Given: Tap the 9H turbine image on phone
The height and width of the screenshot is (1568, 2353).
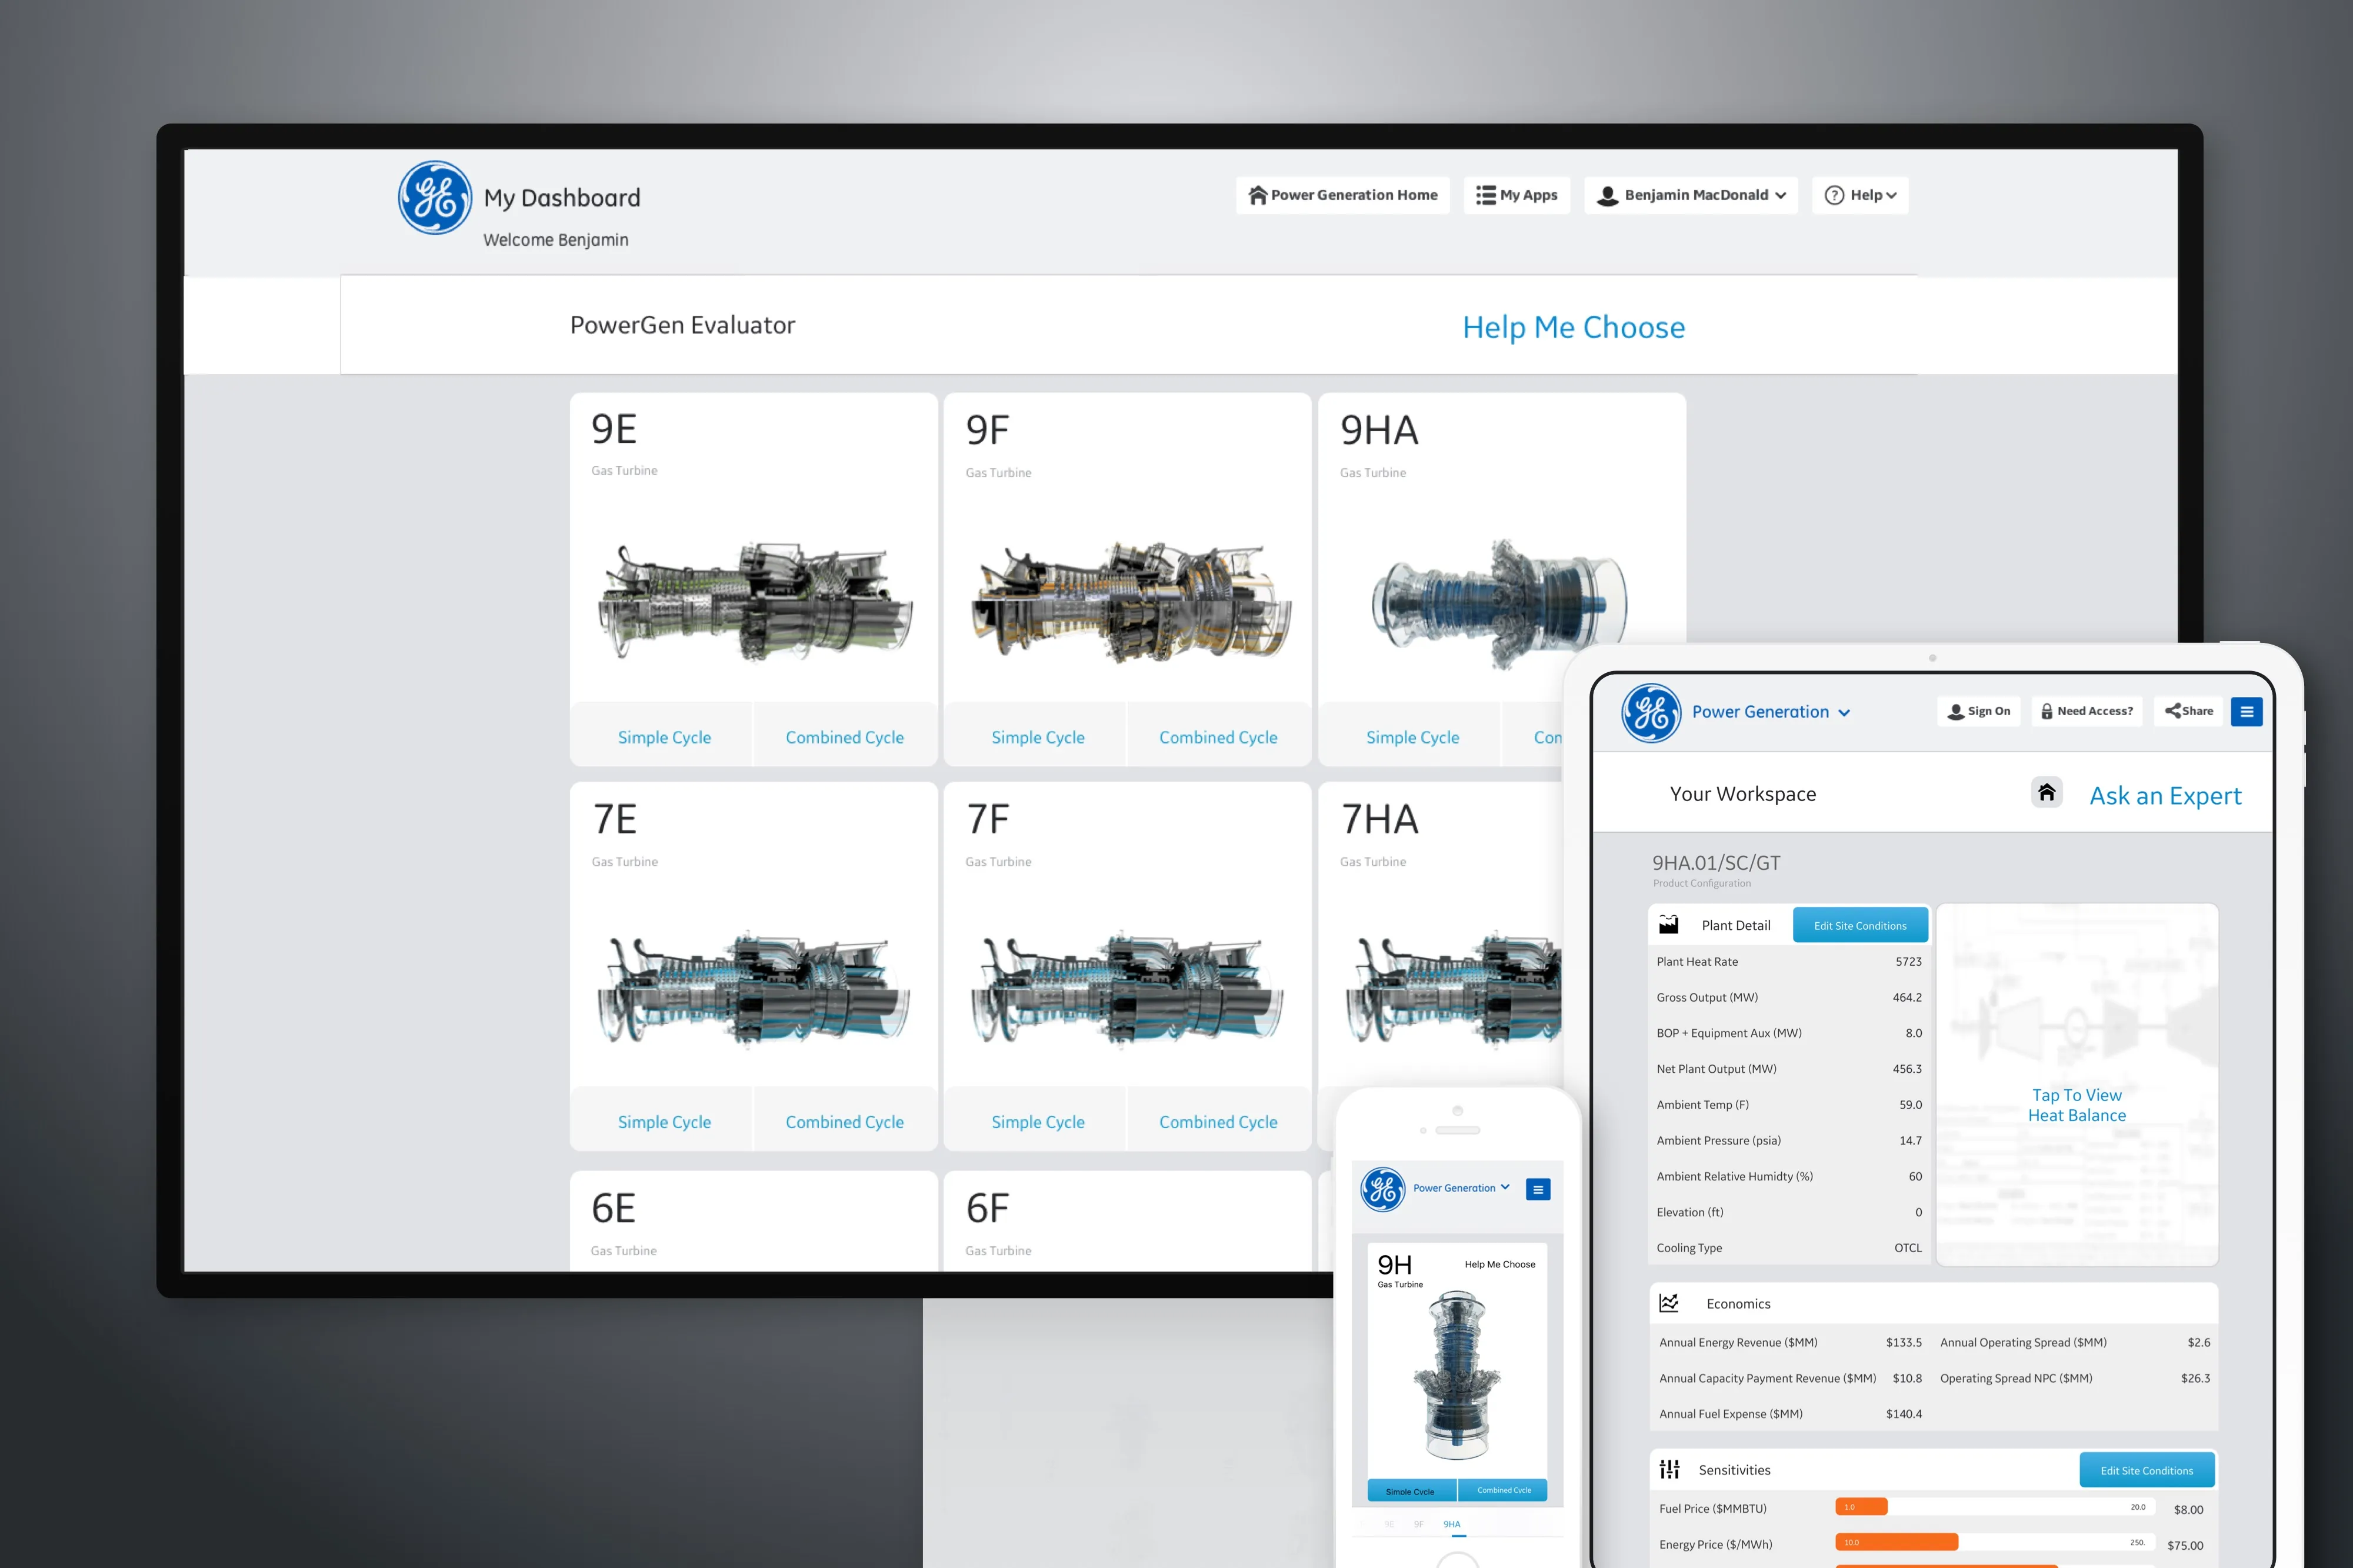Looking at the screenshot, I should pyautogui.click(x=1458, y=1375).
